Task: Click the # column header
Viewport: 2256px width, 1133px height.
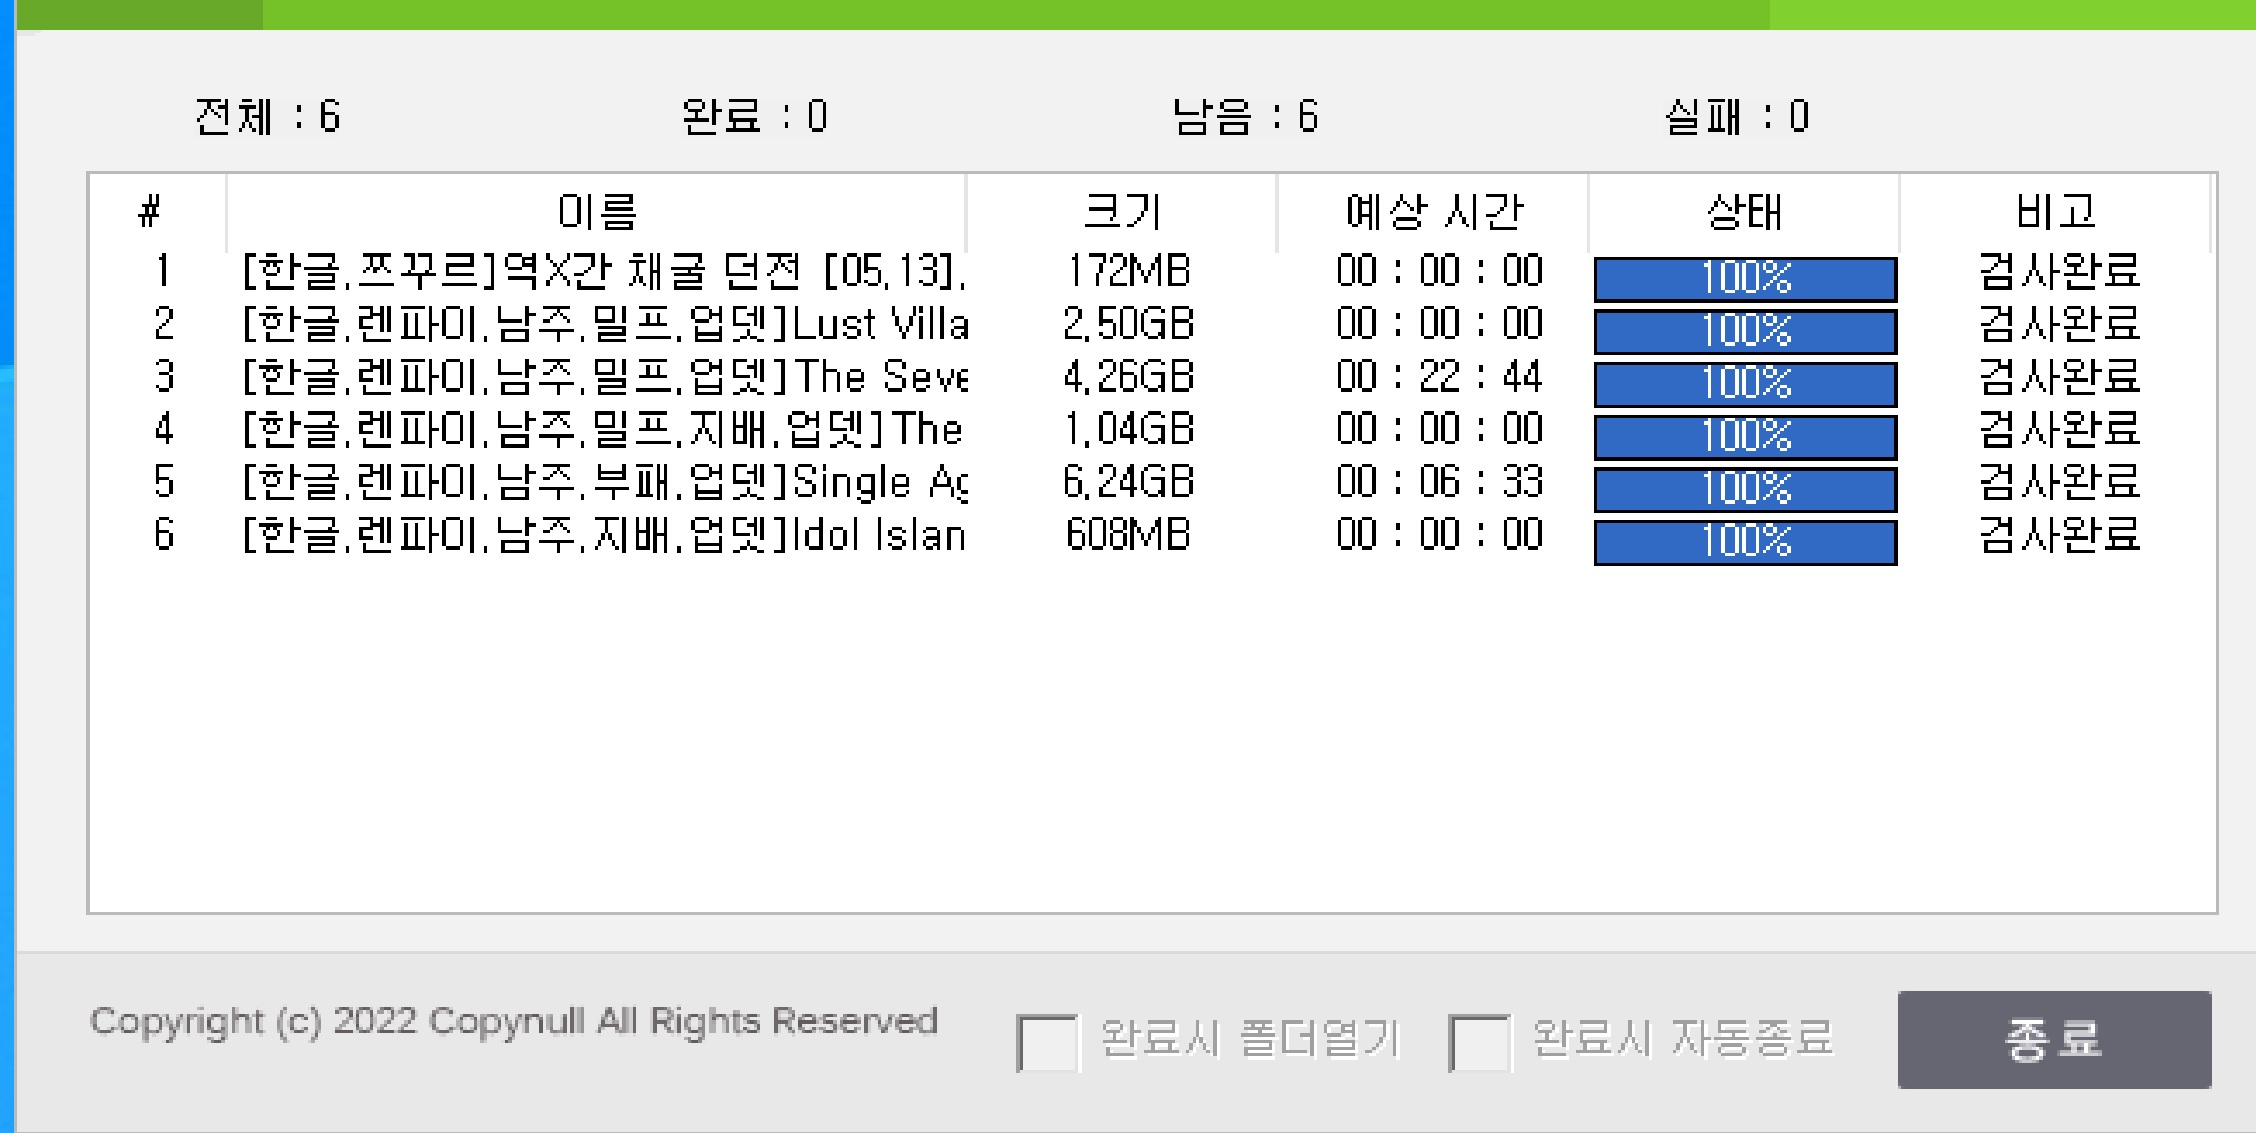Action: coord(150,212)
